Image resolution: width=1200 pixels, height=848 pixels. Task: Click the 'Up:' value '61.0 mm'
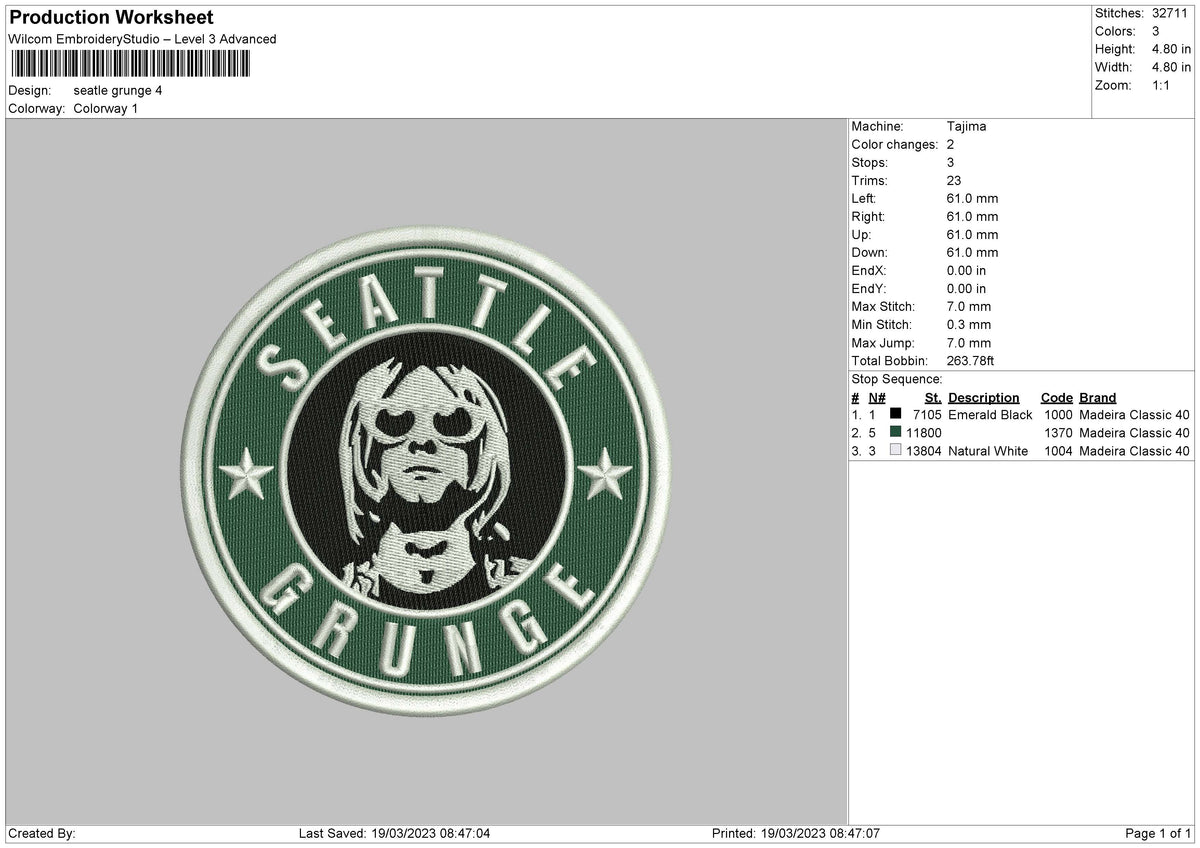tap(972, 234)
